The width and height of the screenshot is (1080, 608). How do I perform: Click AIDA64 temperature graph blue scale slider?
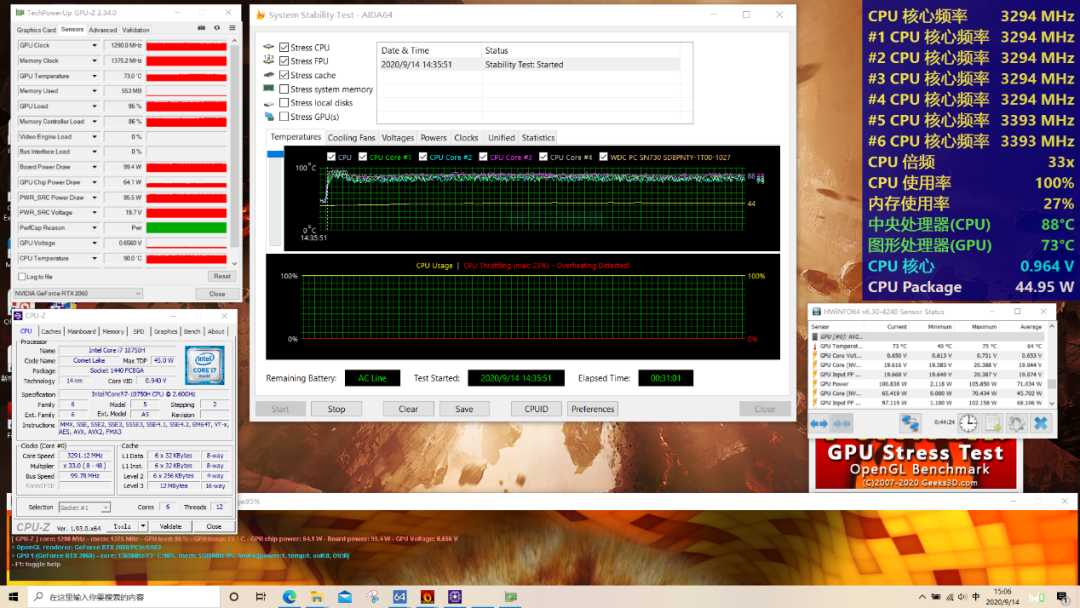(275, 154)
